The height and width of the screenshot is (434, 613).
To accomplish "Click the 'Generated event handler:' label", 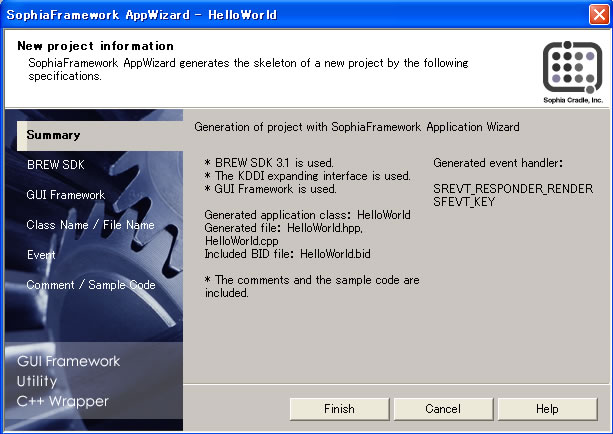I will [498, 163].
